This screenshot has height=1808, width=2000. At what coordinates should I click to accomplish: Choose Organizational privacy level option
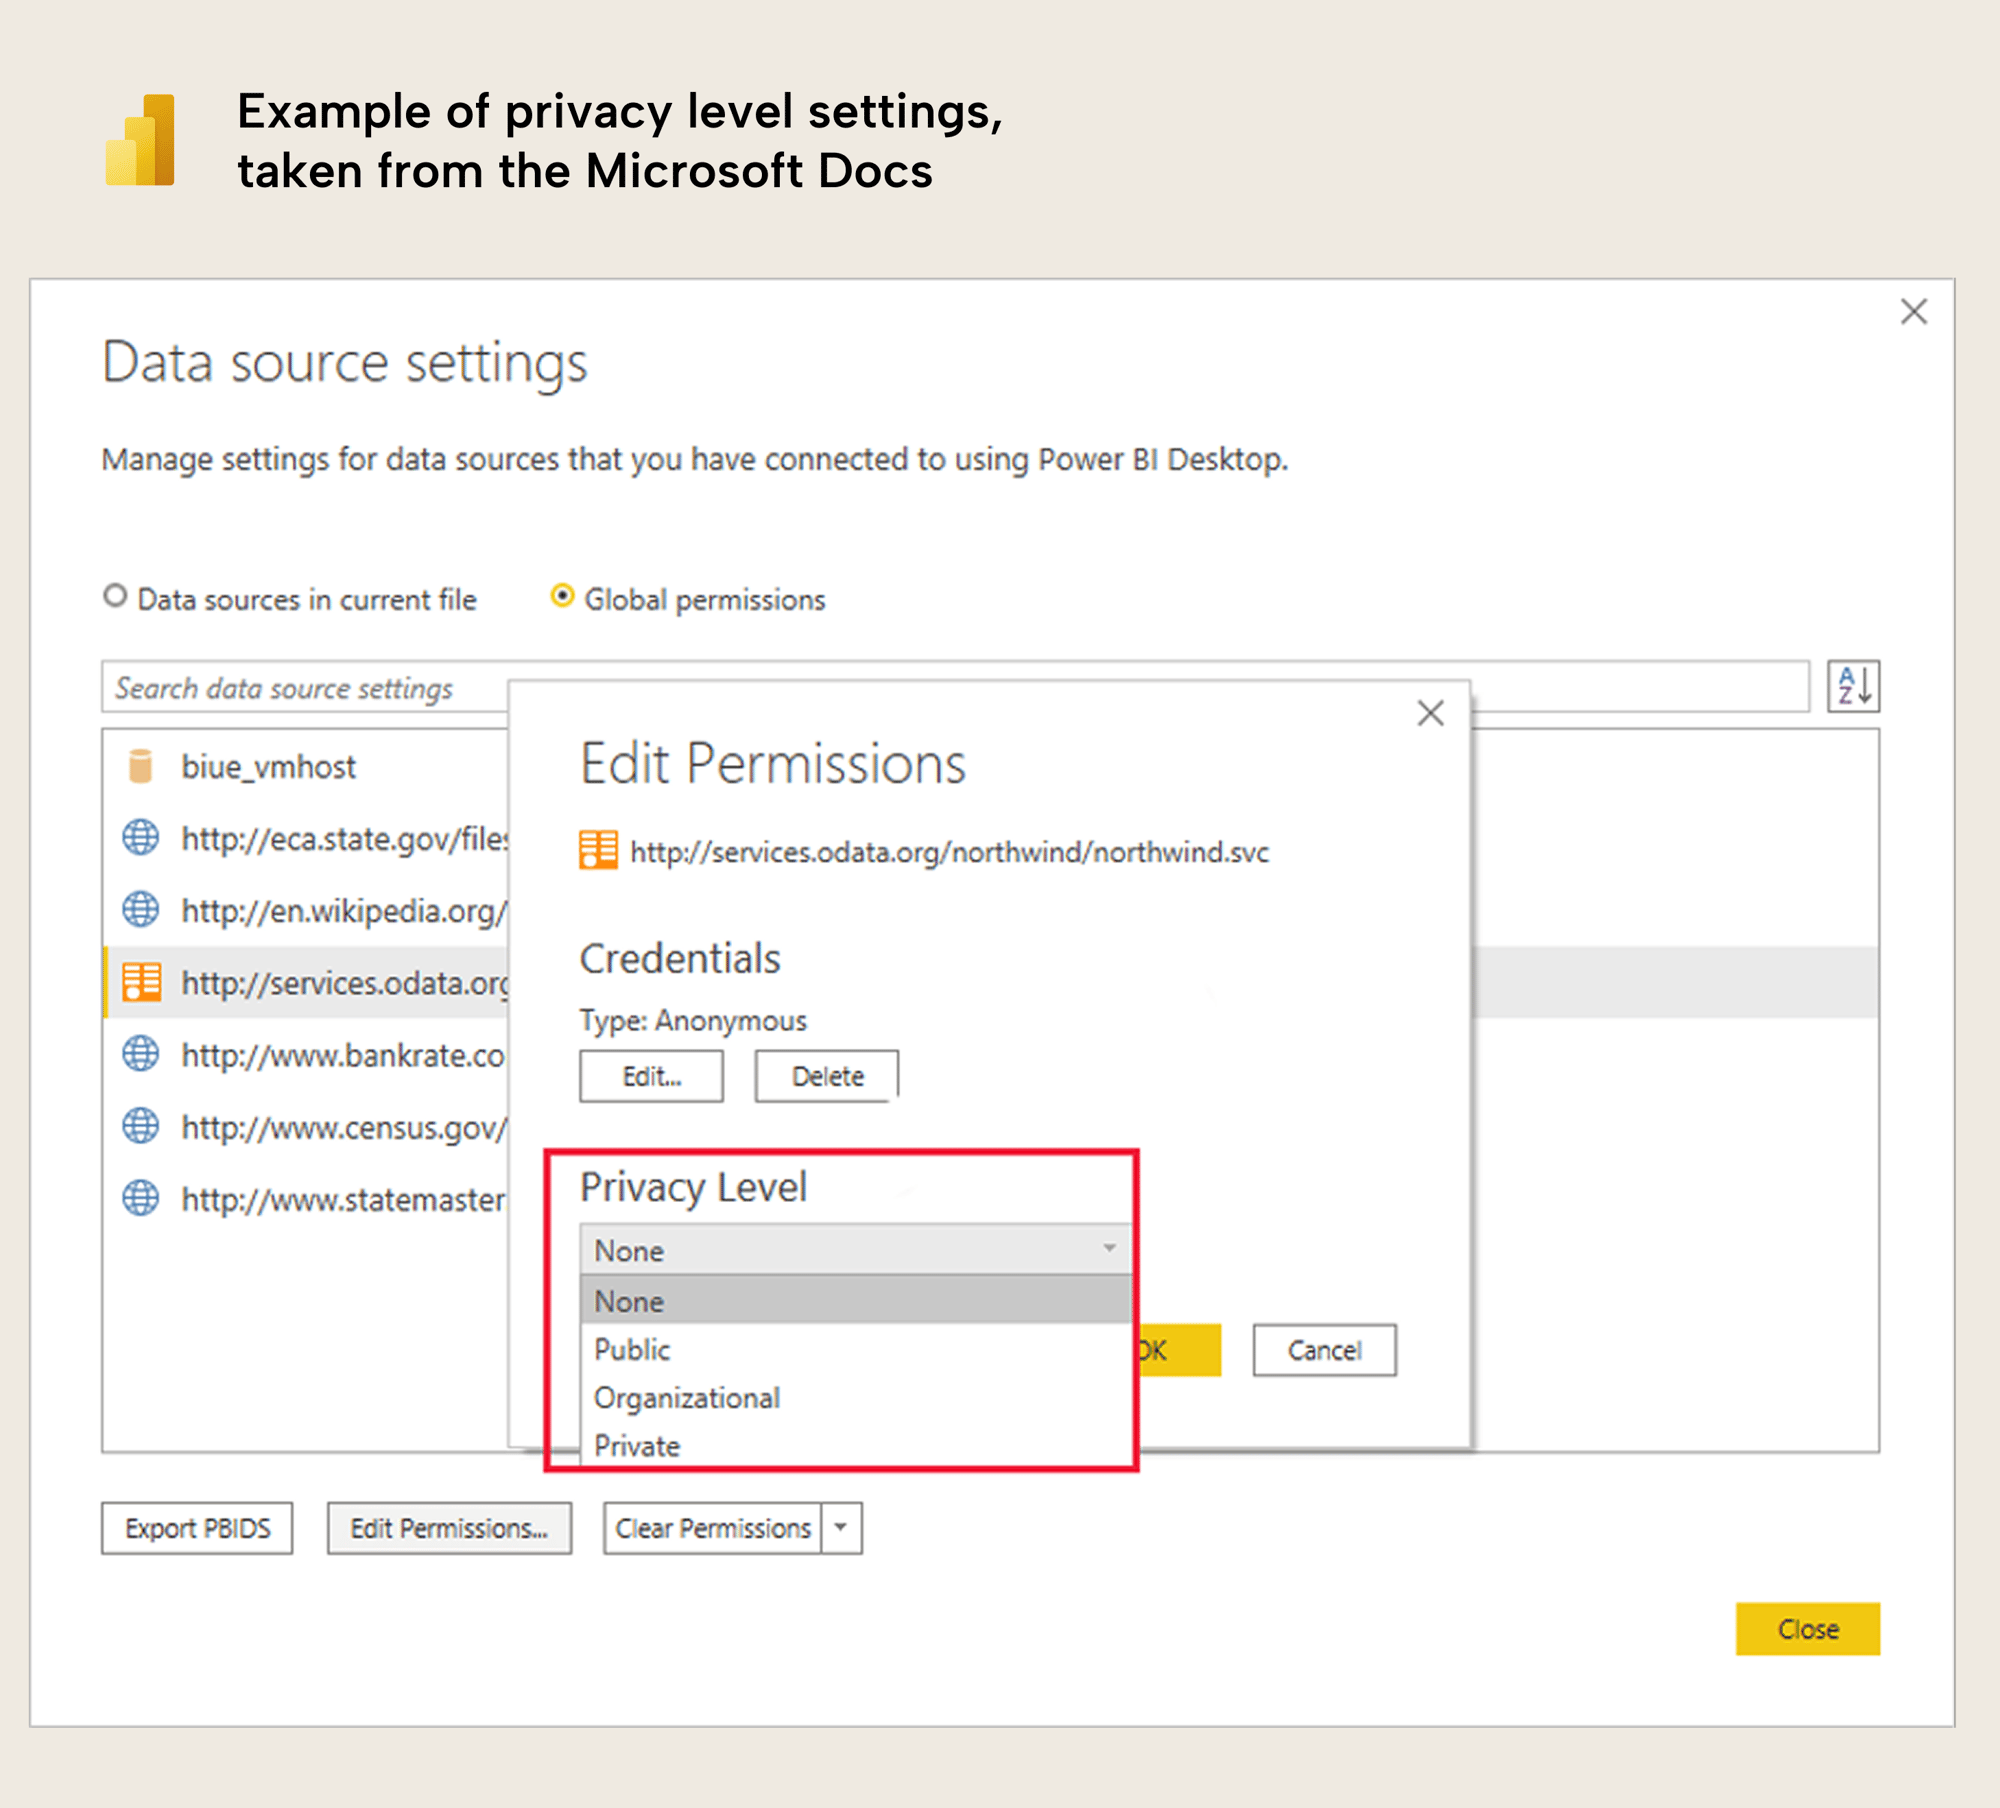(855, 1397)
